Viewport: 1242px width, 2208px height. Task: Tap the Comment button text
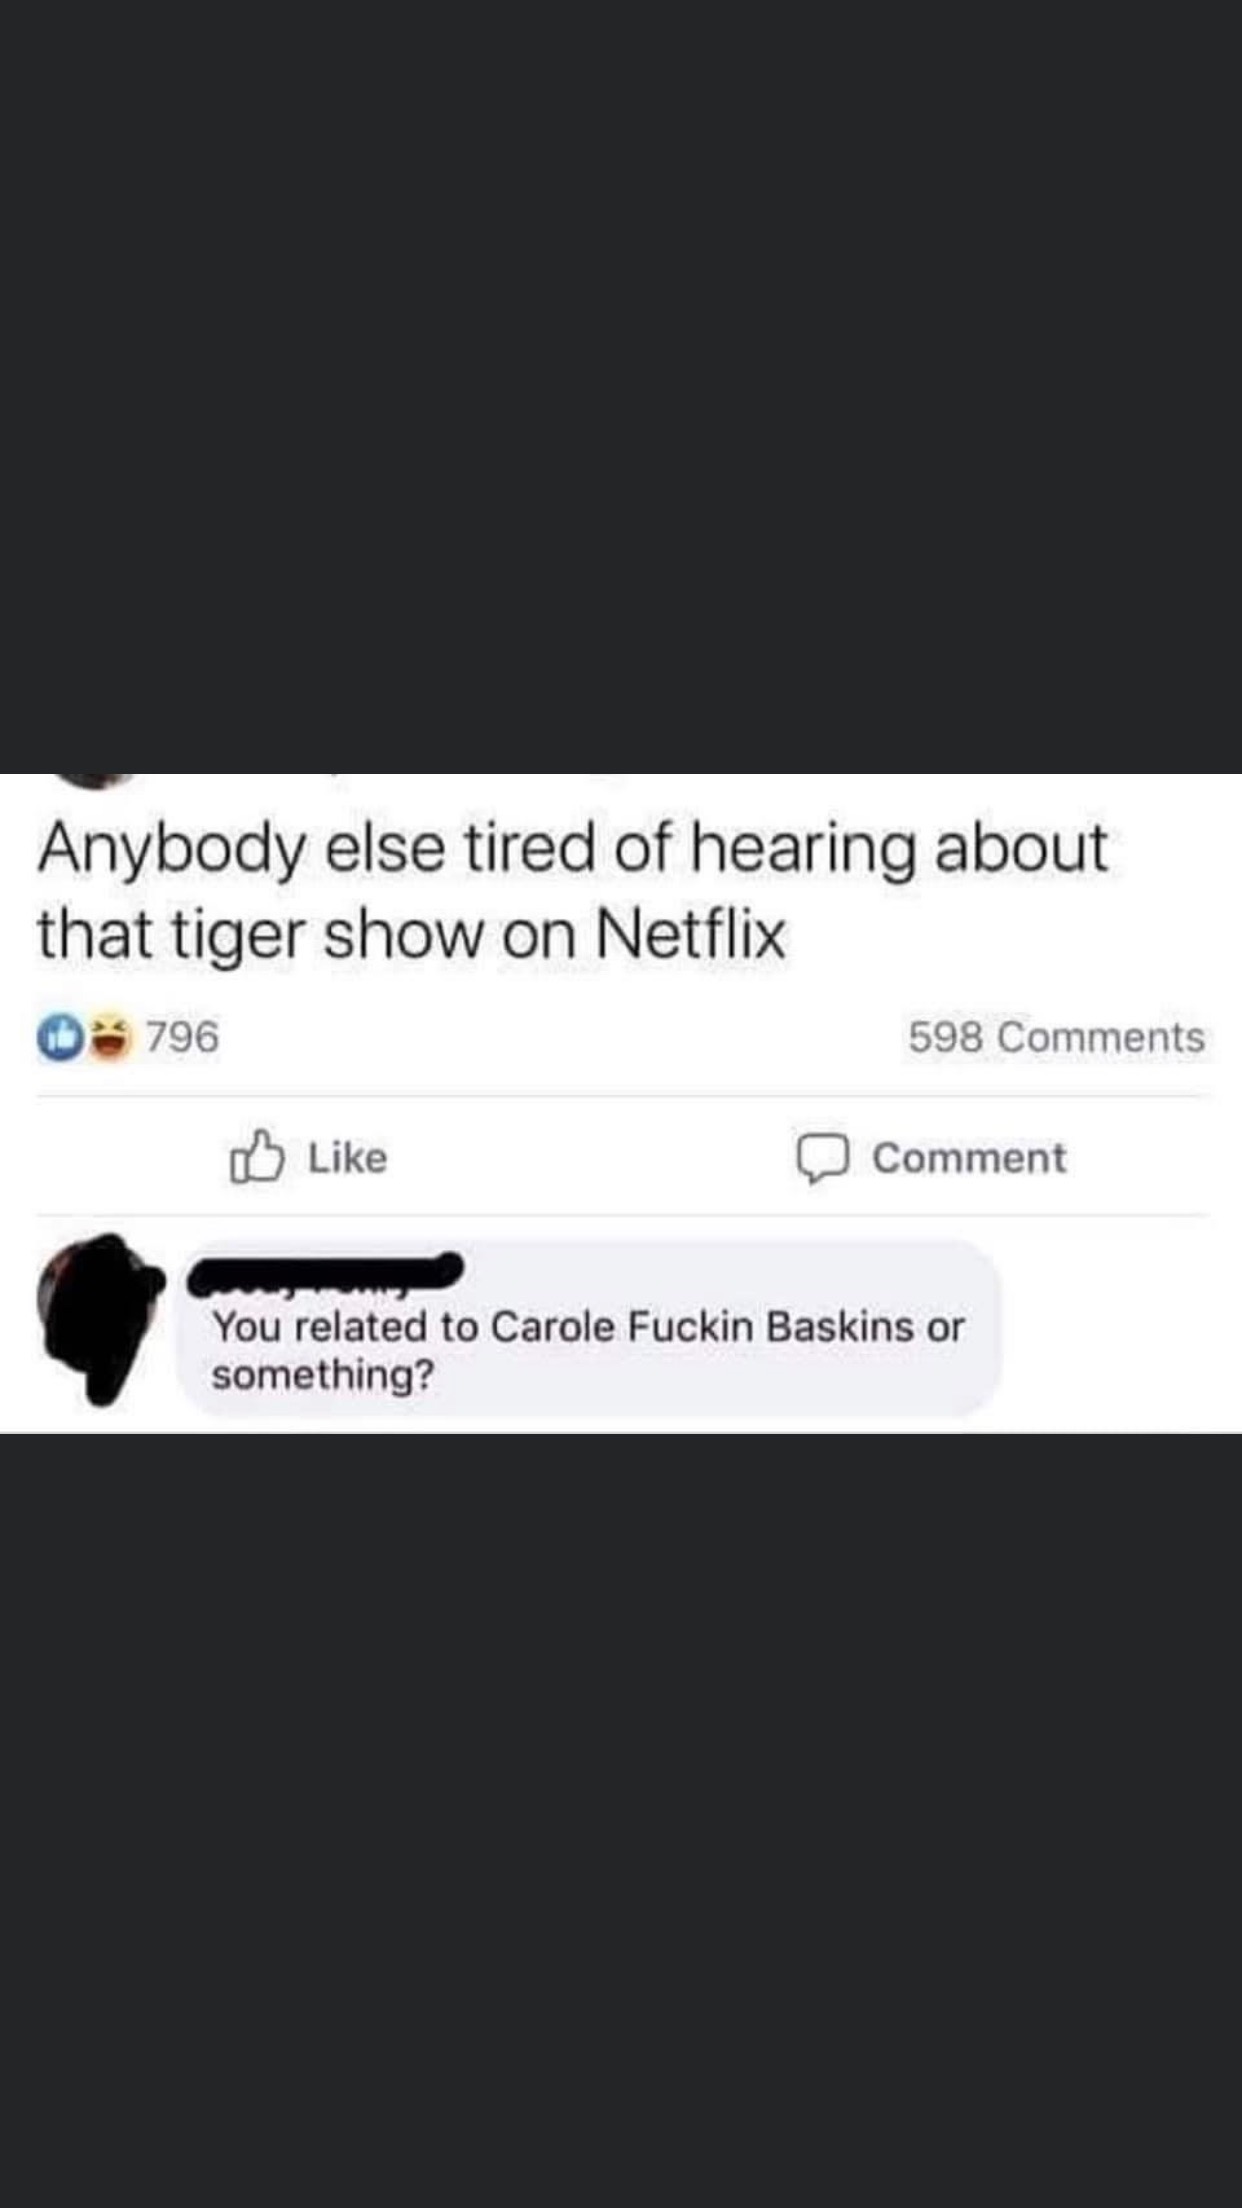(x=969, y=1158)
